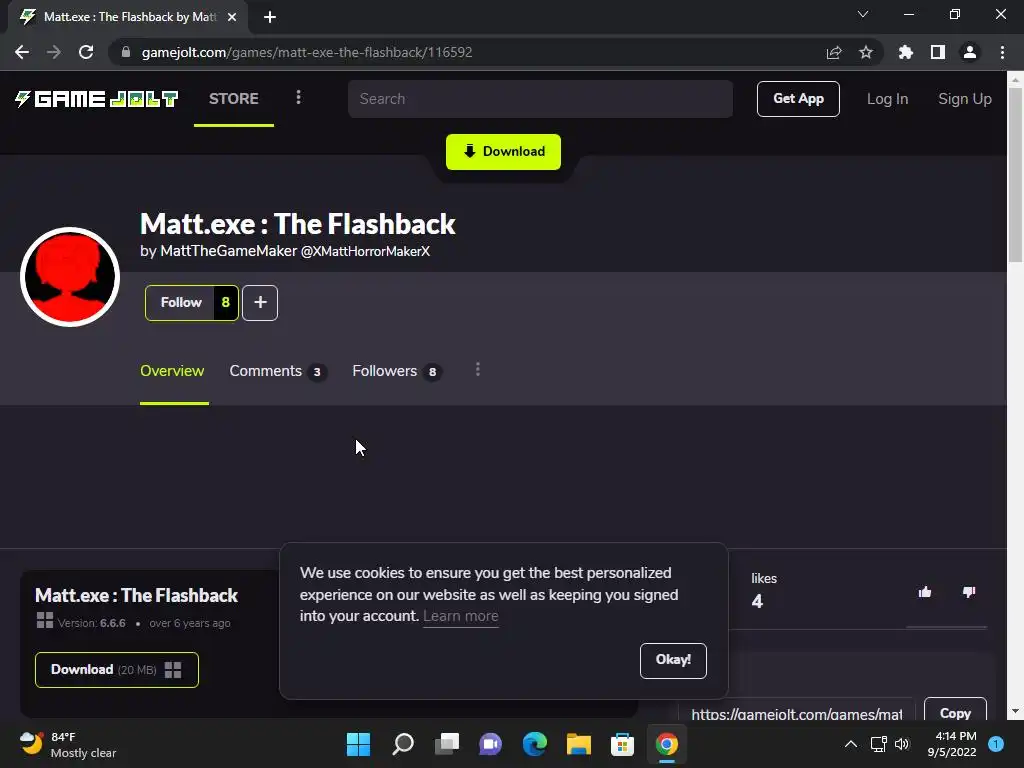Screen dimensions: 1024x768
Task: Open the weather widget showing 84°F
Action: pos(69,744)
